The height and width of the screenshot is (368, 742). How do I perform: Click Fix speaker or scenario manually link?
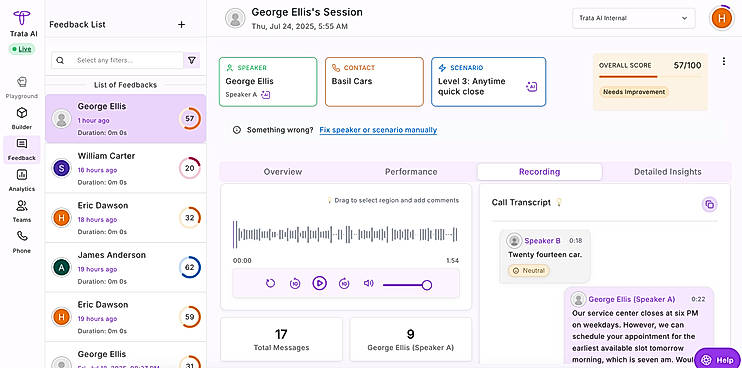[378, 130]
